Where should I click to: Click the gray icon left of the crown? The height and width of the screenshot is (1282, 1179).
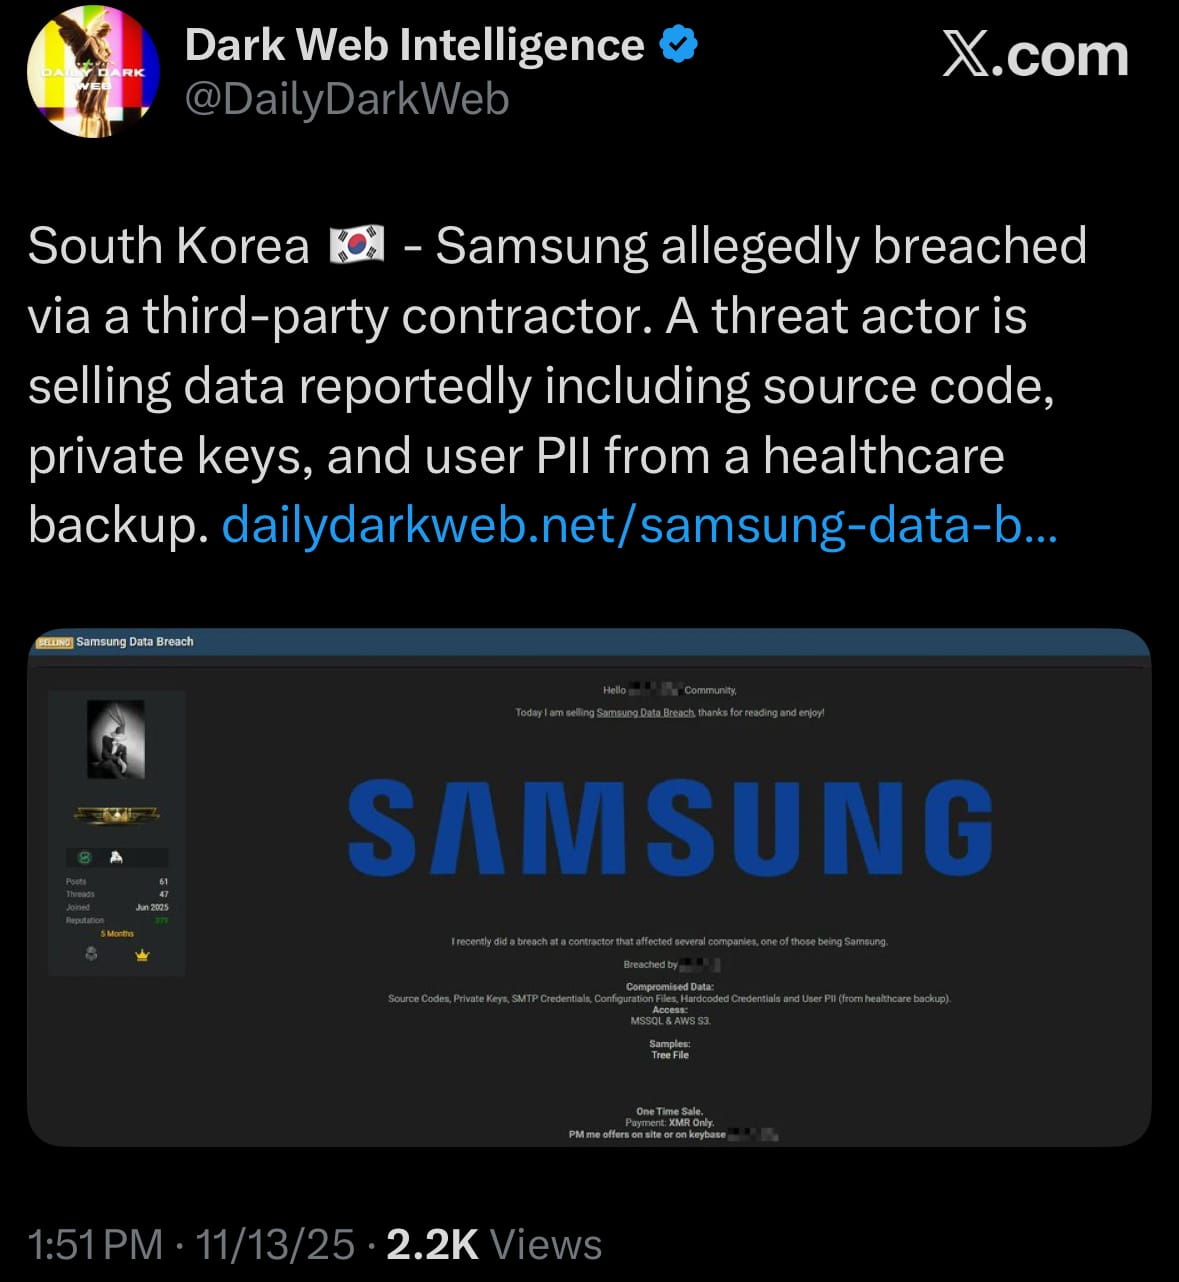[91, 955]
